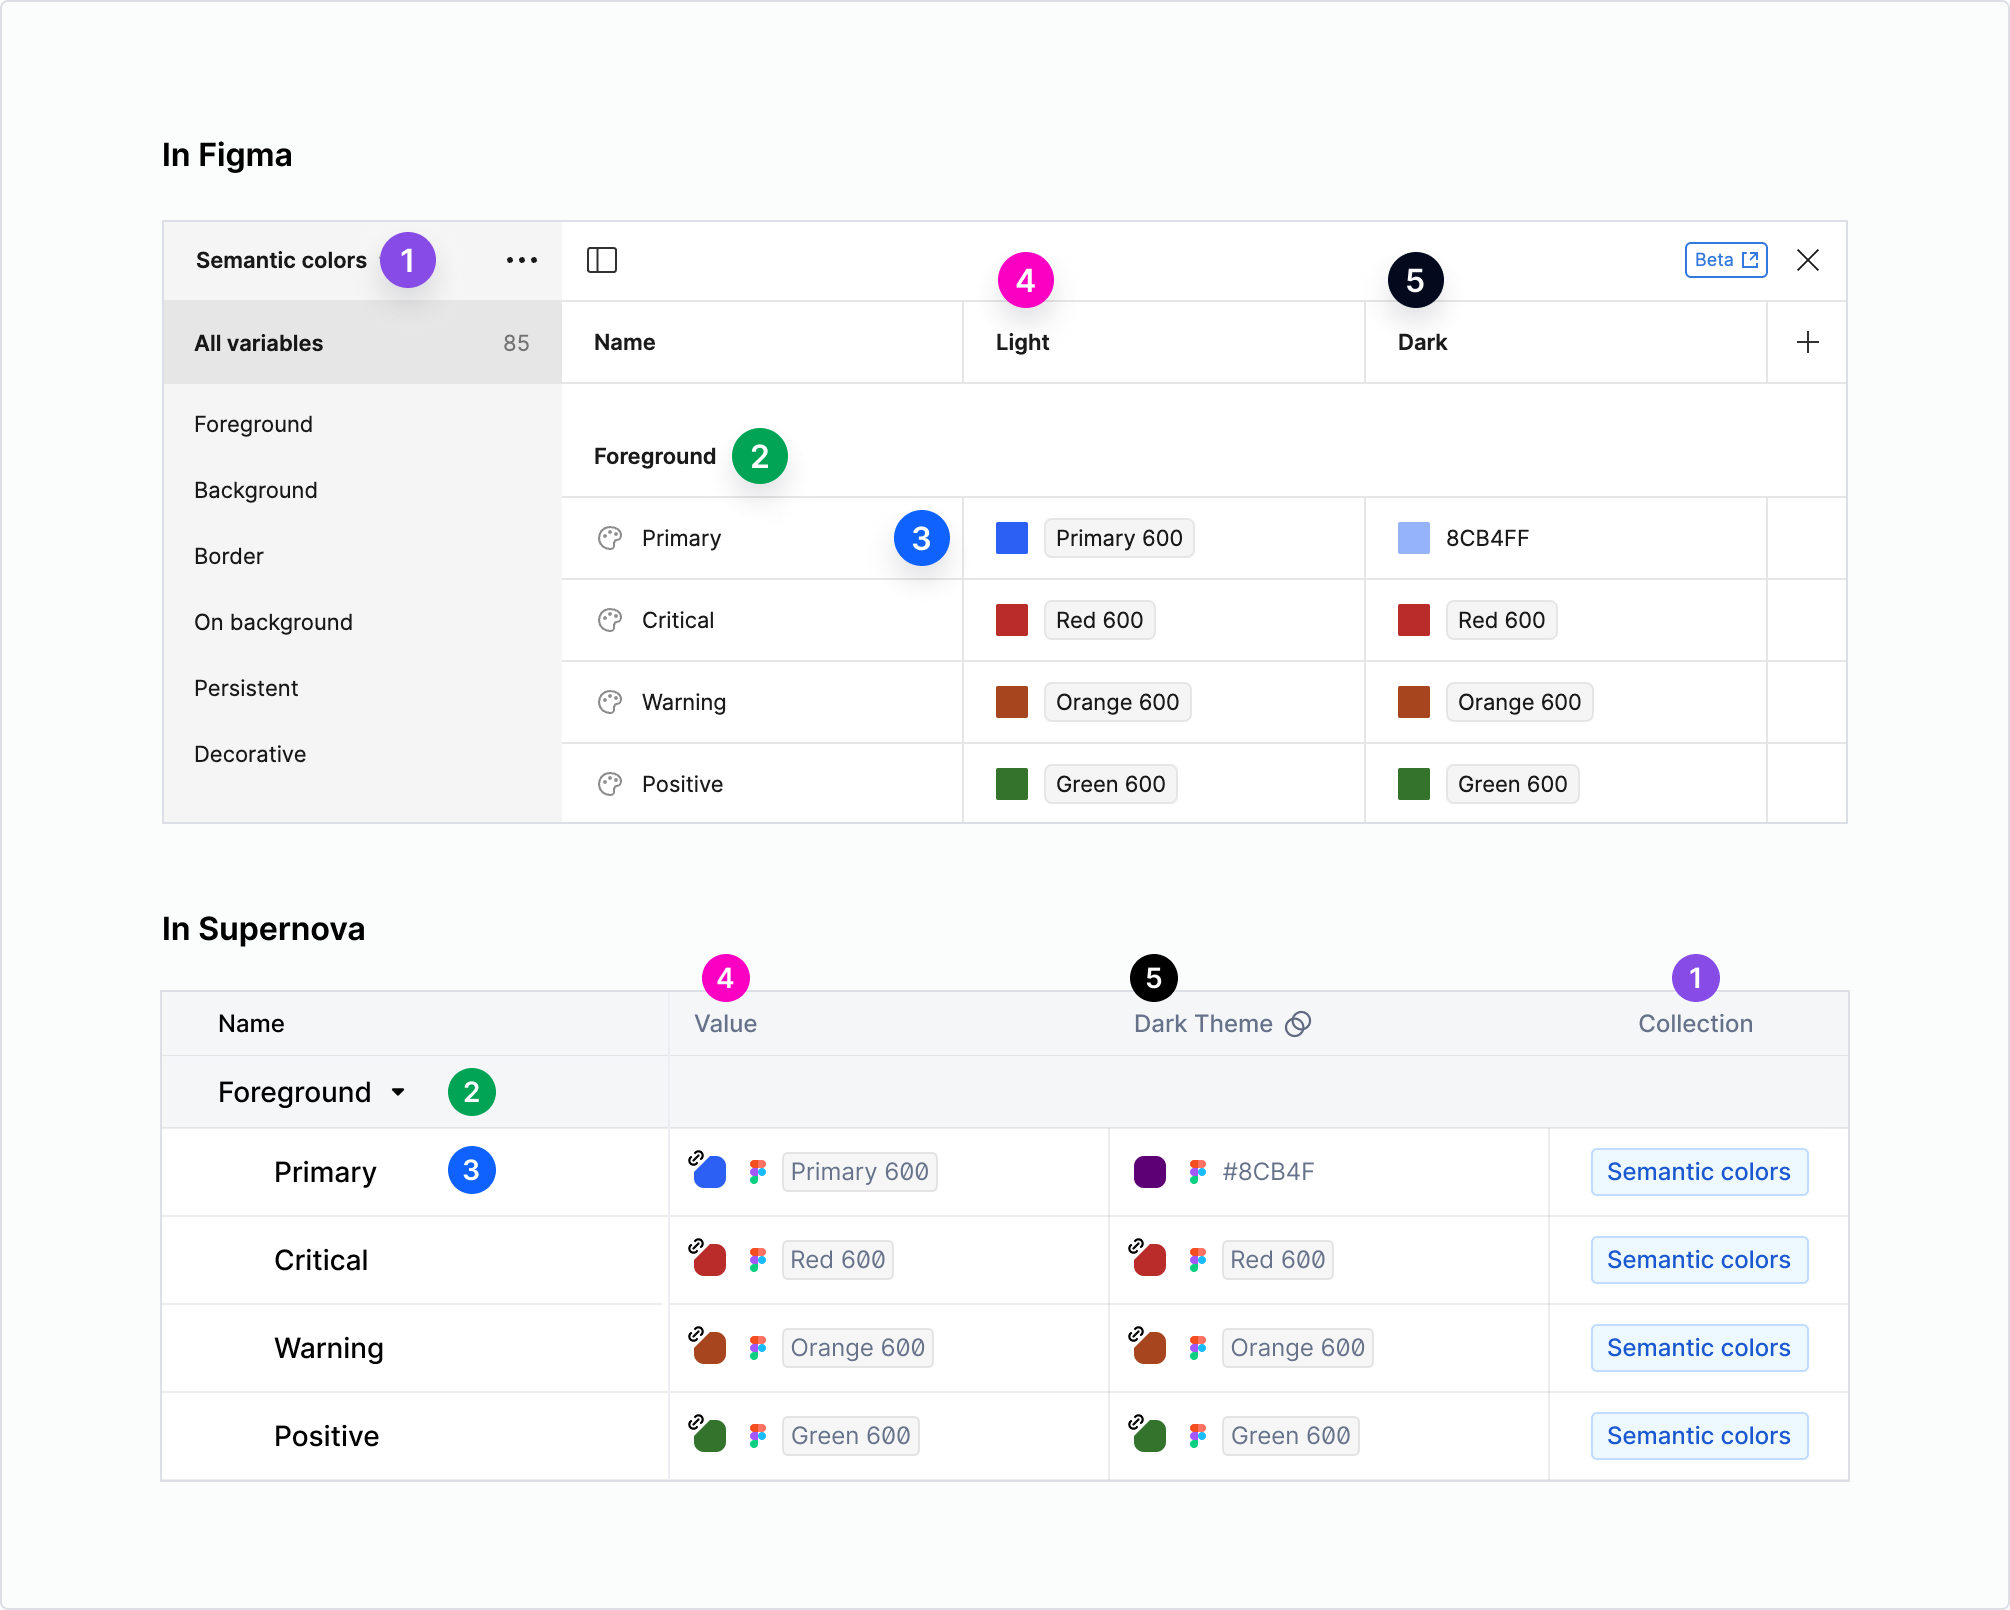This screenshot has width=2010, height=1610.
Task: Select the Decorative category
Action: click(250, 754)
